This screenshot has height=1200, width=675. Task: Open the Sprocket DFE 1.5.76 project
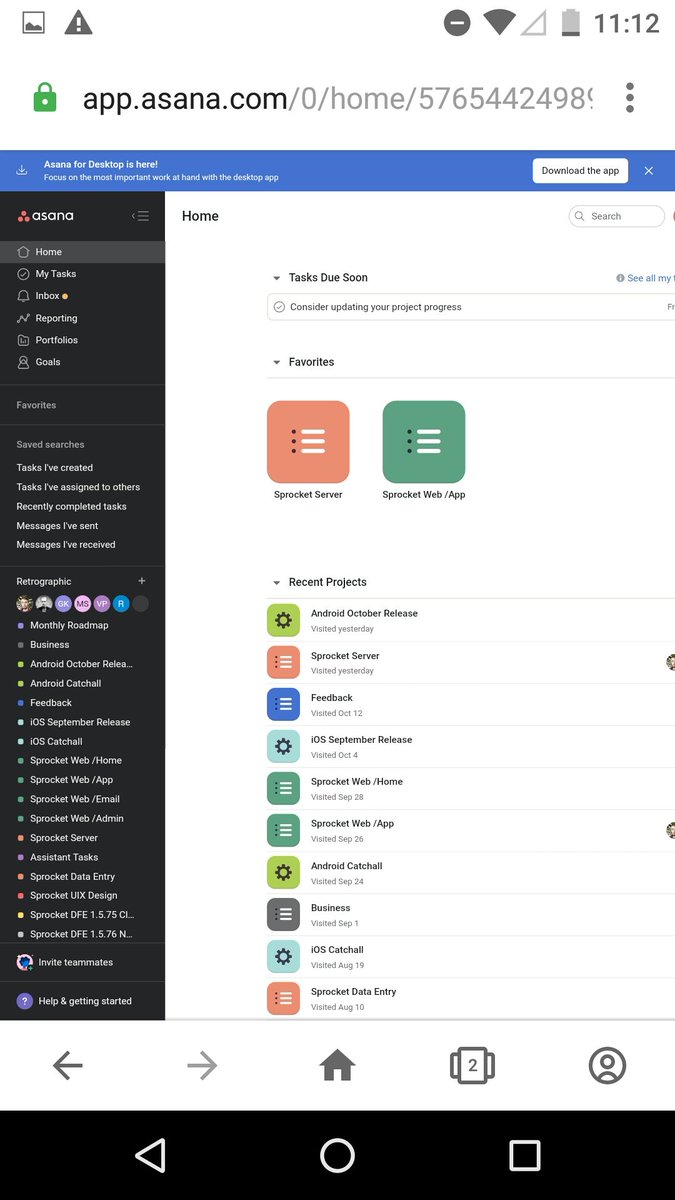[81, 934]
